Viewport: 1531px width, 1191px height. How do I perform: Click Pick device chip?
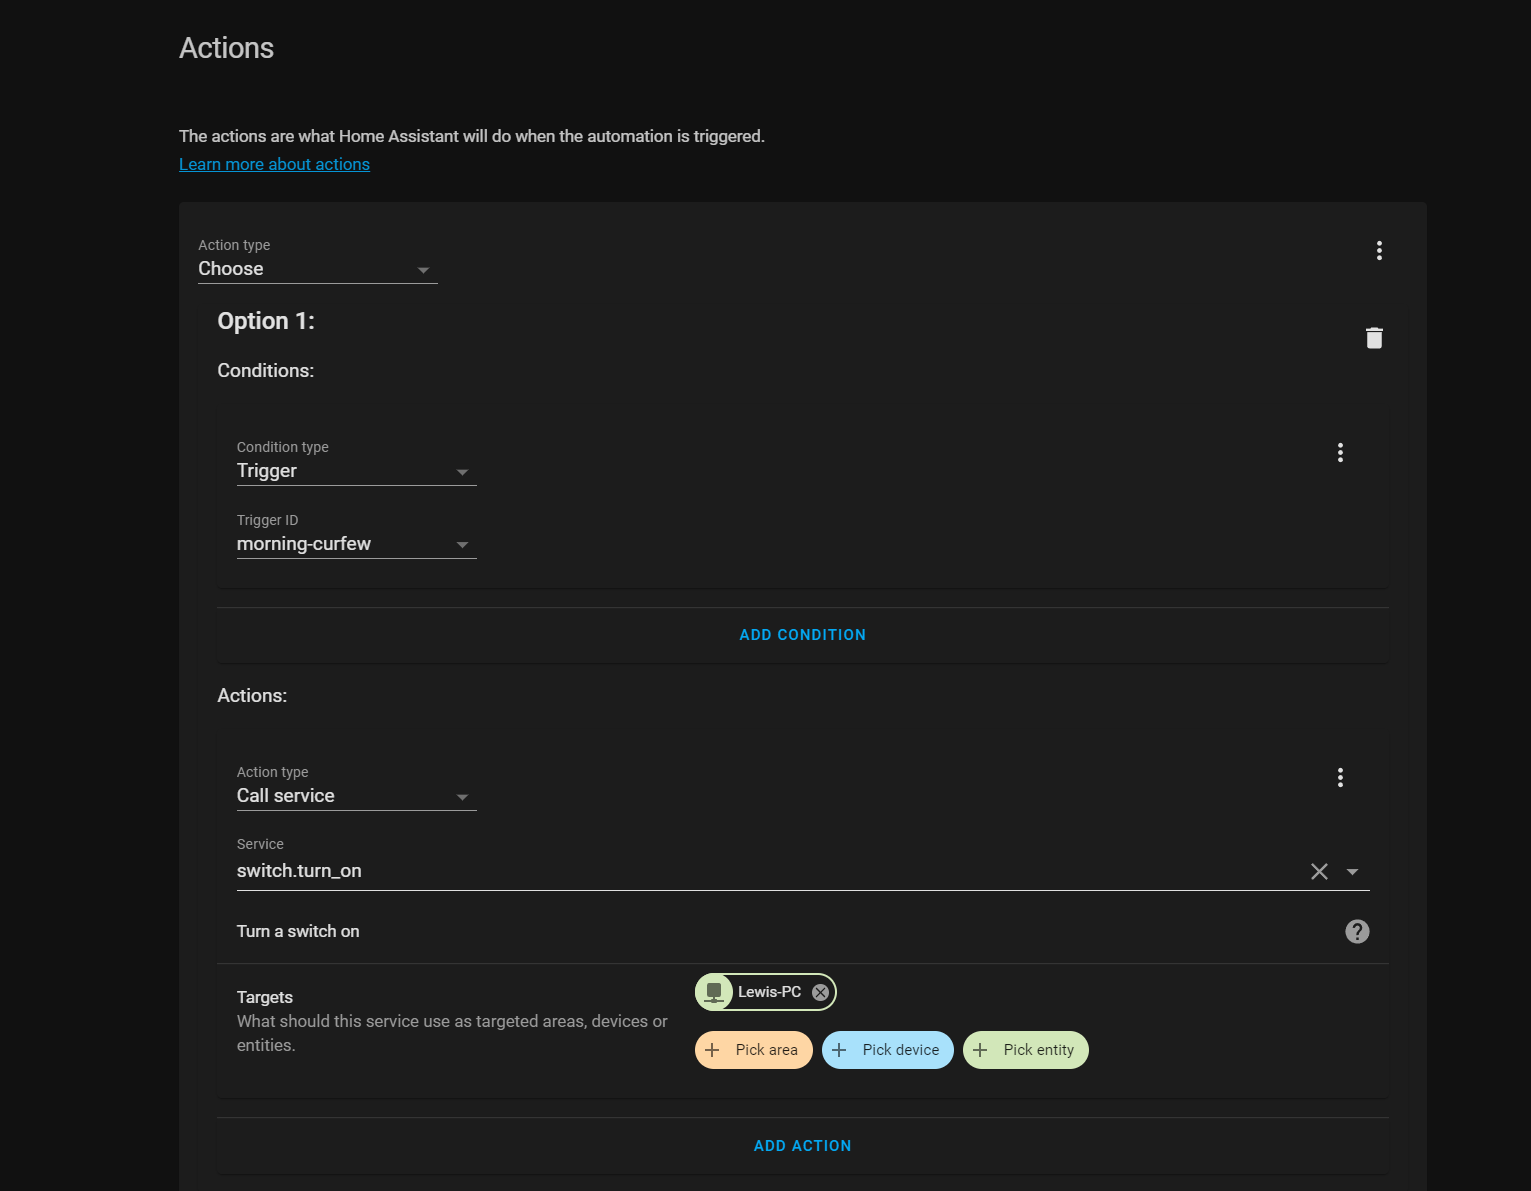888,1050
